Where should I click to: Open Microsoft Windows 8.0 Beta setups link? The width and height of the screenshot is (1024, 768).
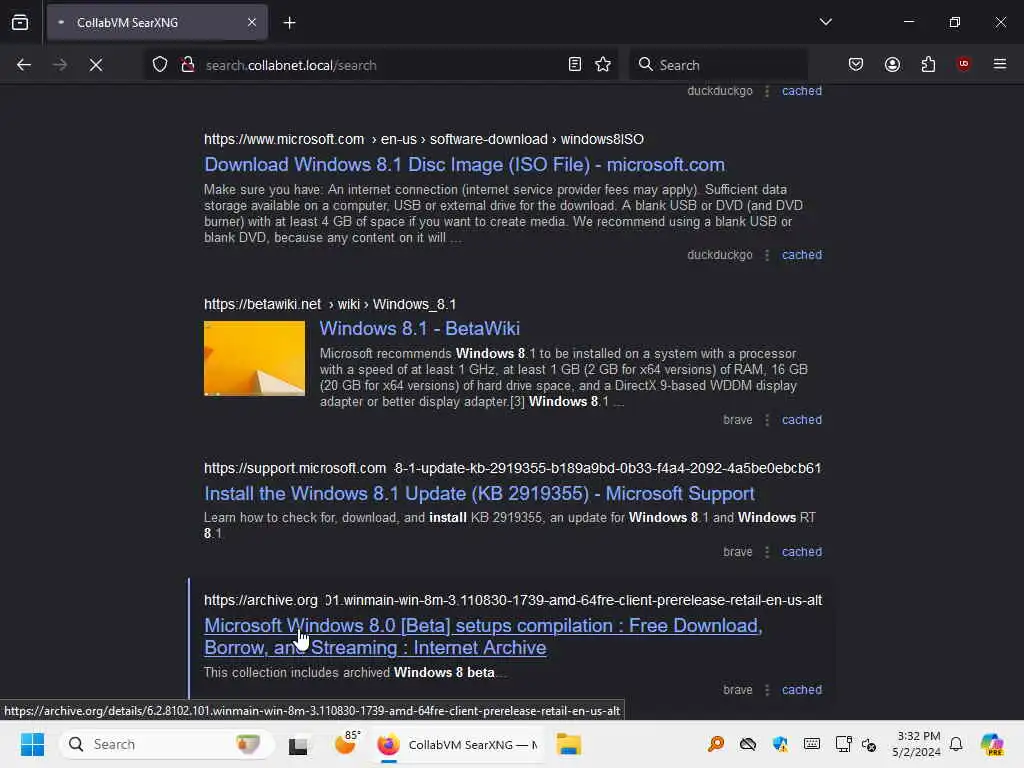click(483, 636)
